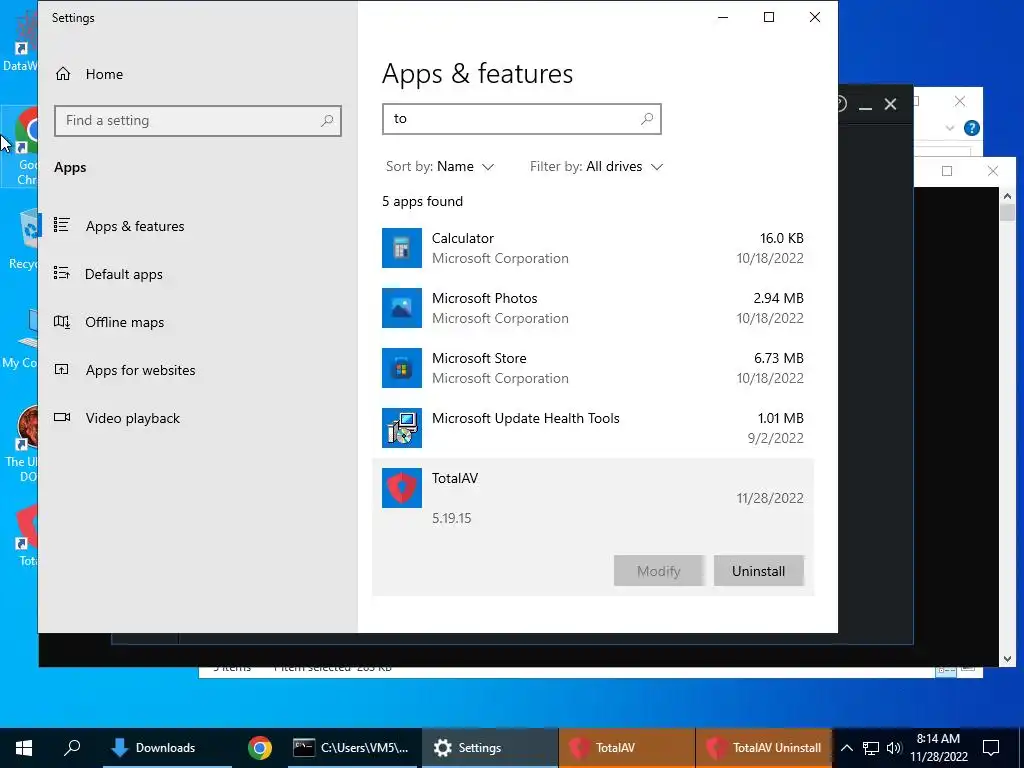This screenshot has width=1024, height=768.
Task: Click the Microsoft Photos entry name
Action: tap(485, 298)
